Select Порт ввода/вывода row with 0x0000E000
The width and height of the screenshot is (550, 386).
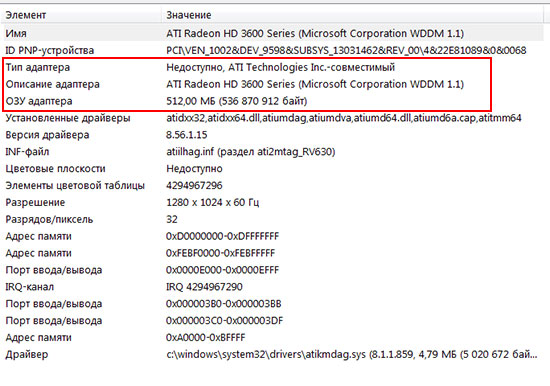pyautogui.click(x=54, y=270)
